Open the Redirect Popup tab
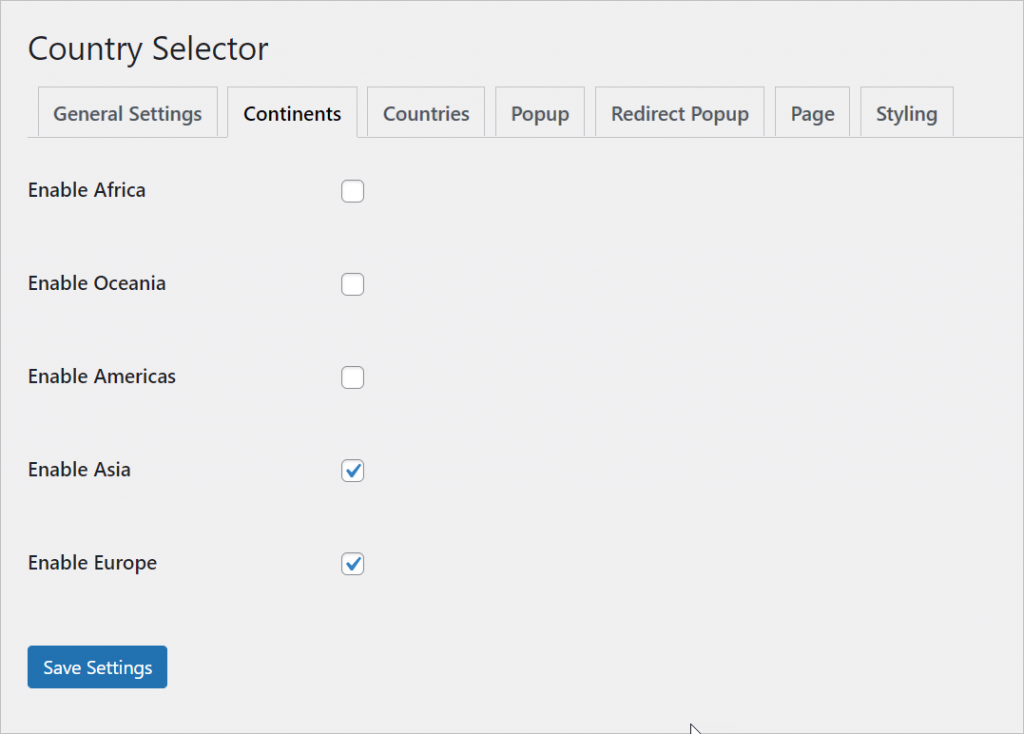The image size is (1024, 734). pos(679,113)
